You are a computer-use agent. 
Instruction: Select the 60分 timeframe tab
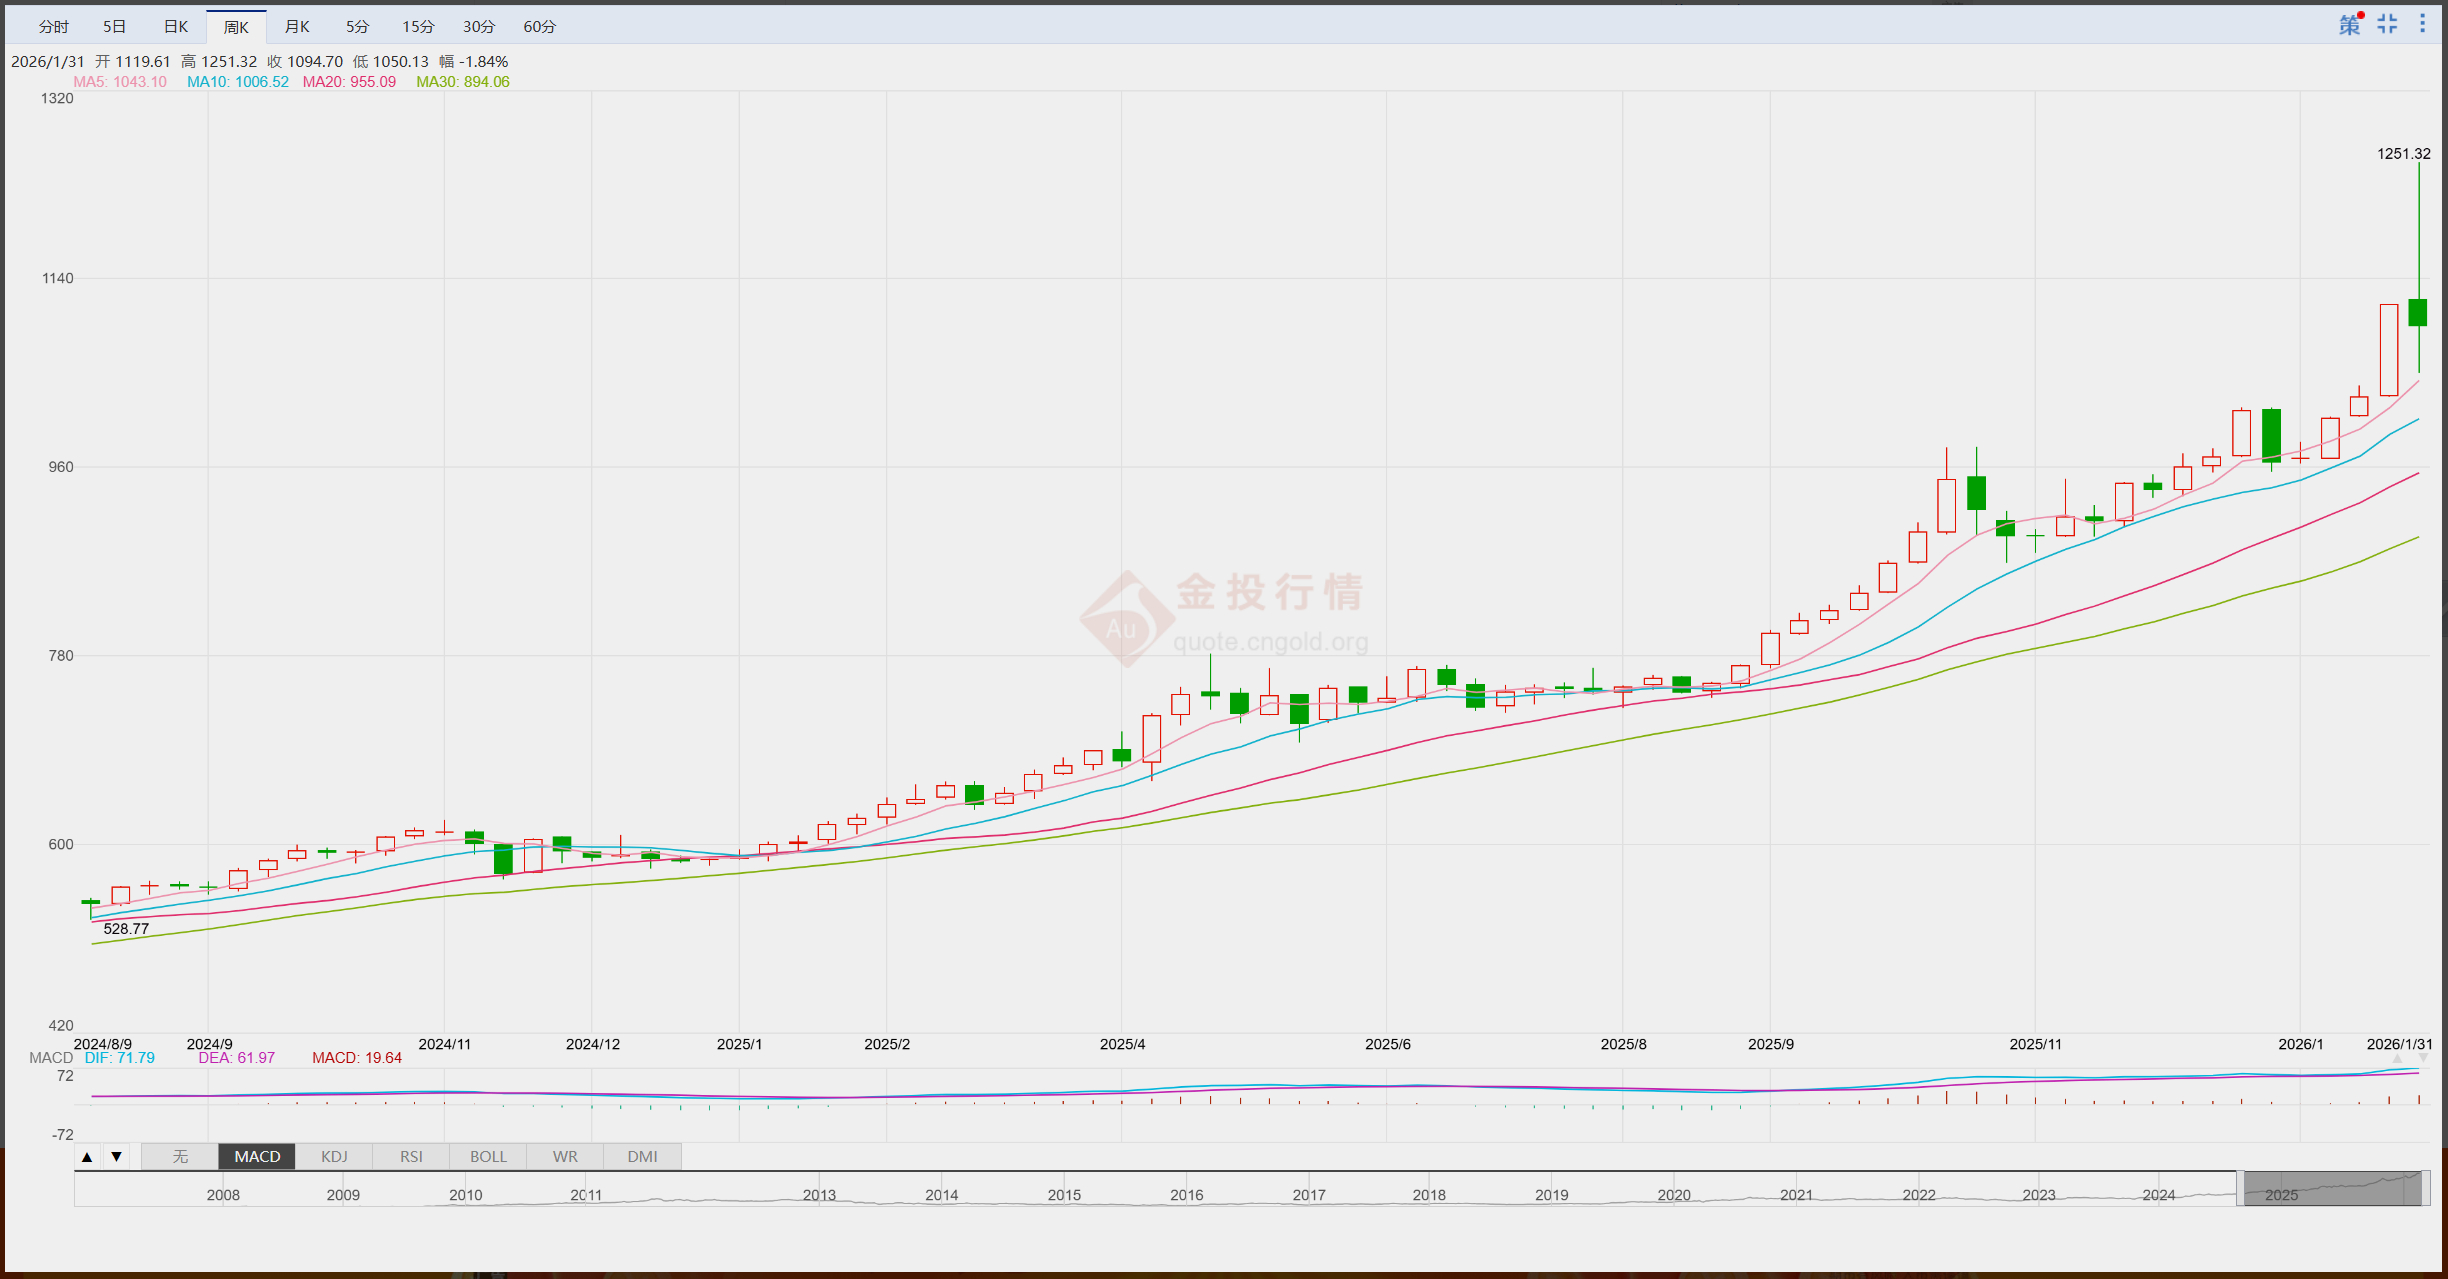[x=539, y=27]
